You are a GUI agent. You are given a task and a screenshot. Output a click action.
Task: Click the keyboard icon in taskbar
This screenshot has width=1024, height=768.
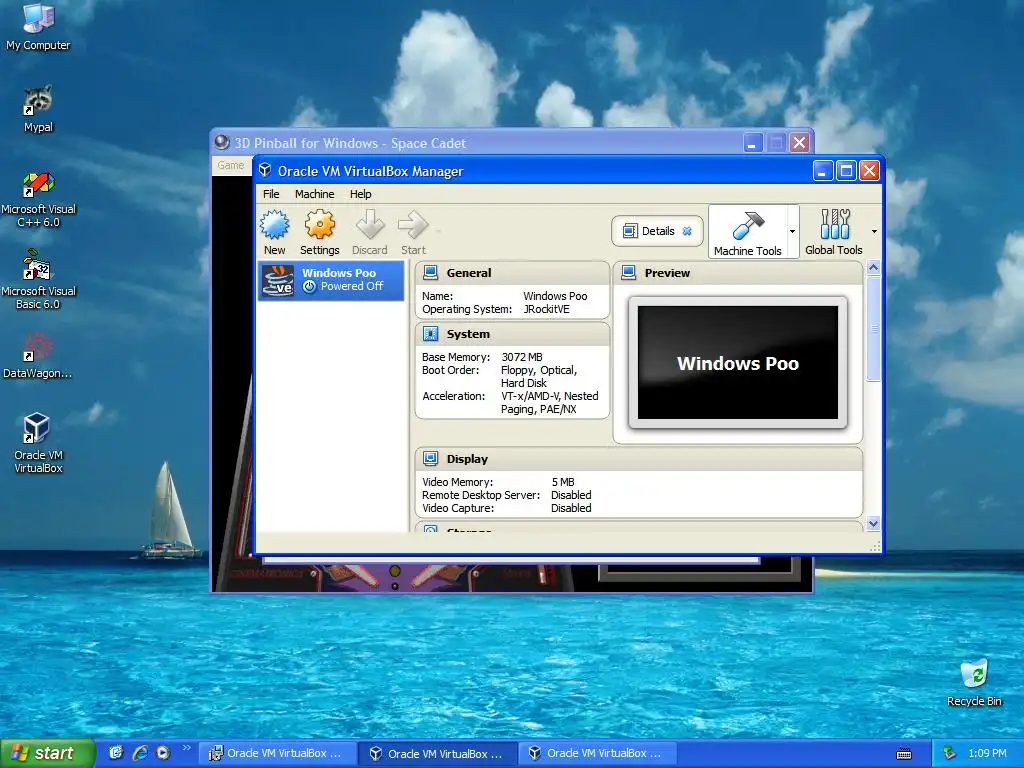904,754
